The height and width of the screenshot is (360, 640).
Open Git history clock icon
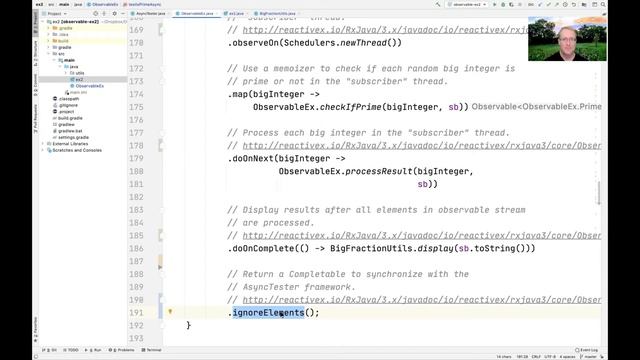[565, 4]
